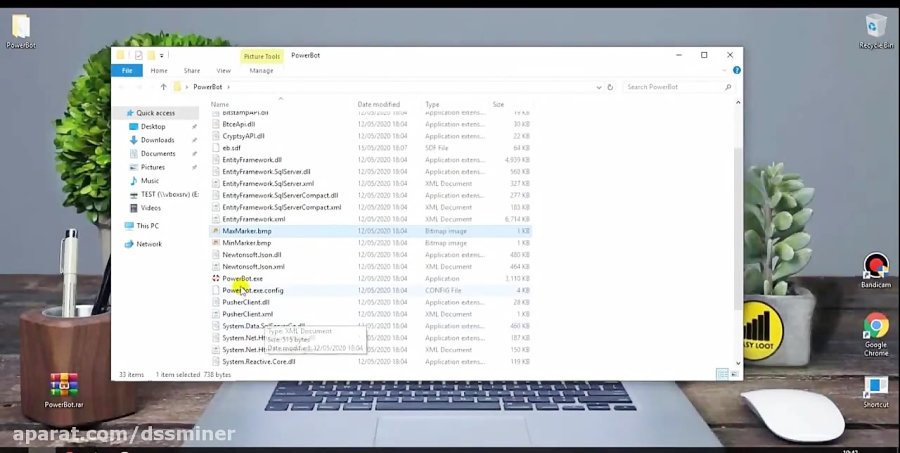Go up one folder with Up arrow
This screenshot has width=900, height=453.
(x=164, y=87)
